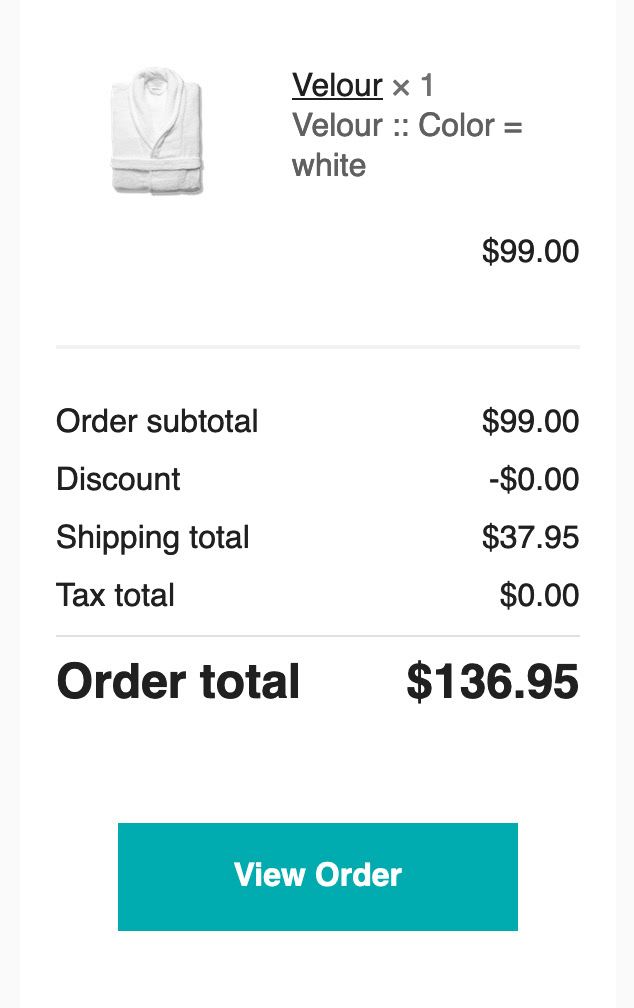Screen dimensions: 634x1008
Task: Click the Discount label
Action: click(x=118, y=480)
